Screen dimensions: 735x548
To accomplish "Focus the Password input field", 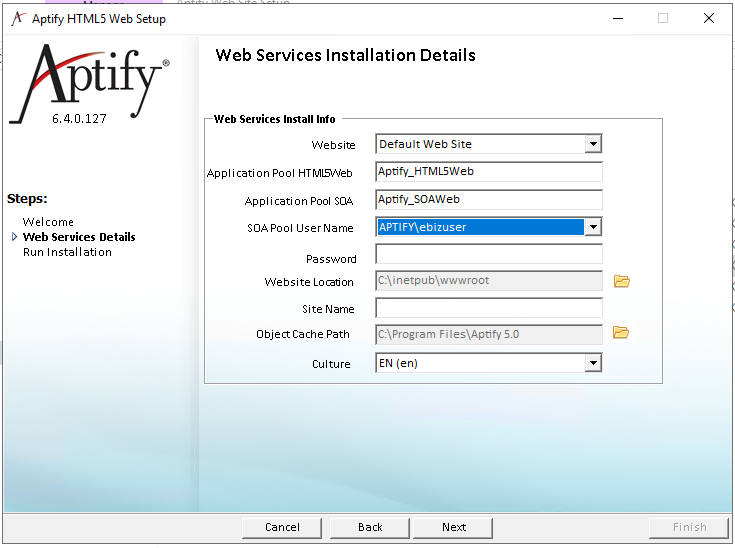I will (488, 254).
